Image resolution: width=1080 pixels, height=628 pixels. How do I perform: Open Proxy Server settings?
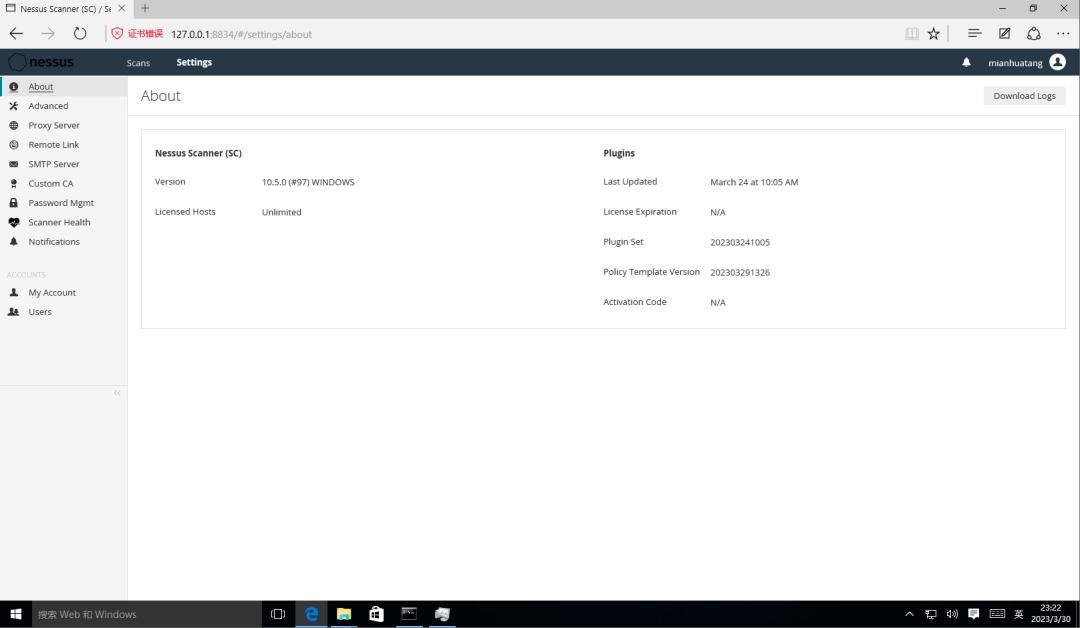click(54, 125)
